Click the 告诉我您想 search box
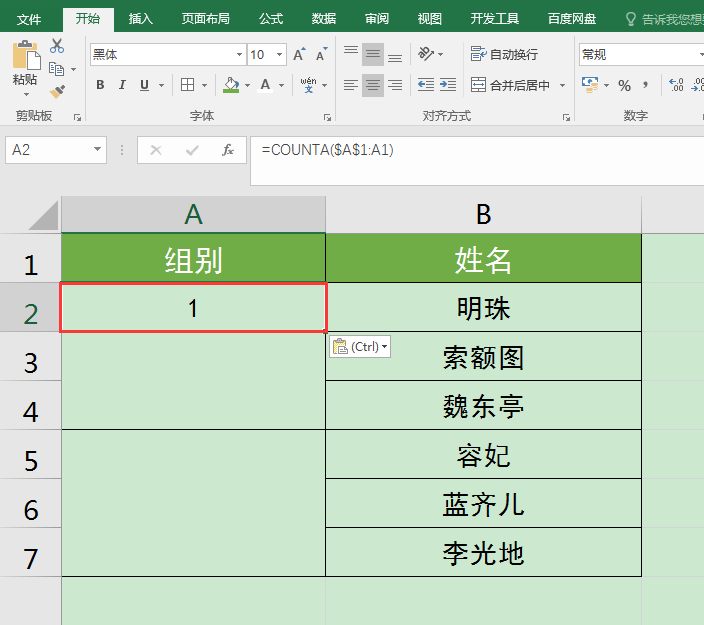This screenshot has width=704, height=625. 664,19
